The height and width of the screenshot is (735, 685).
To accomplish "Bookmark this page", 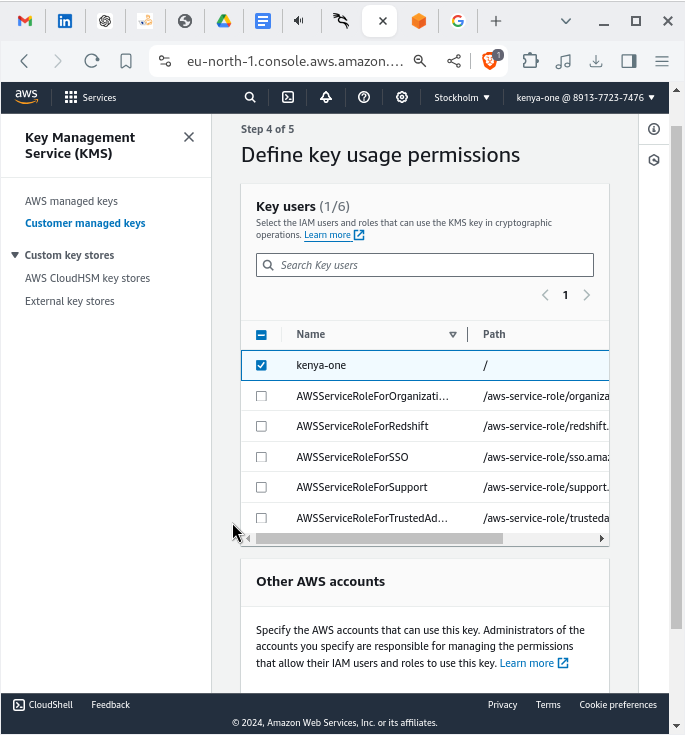I will click(x=126, y=61).
